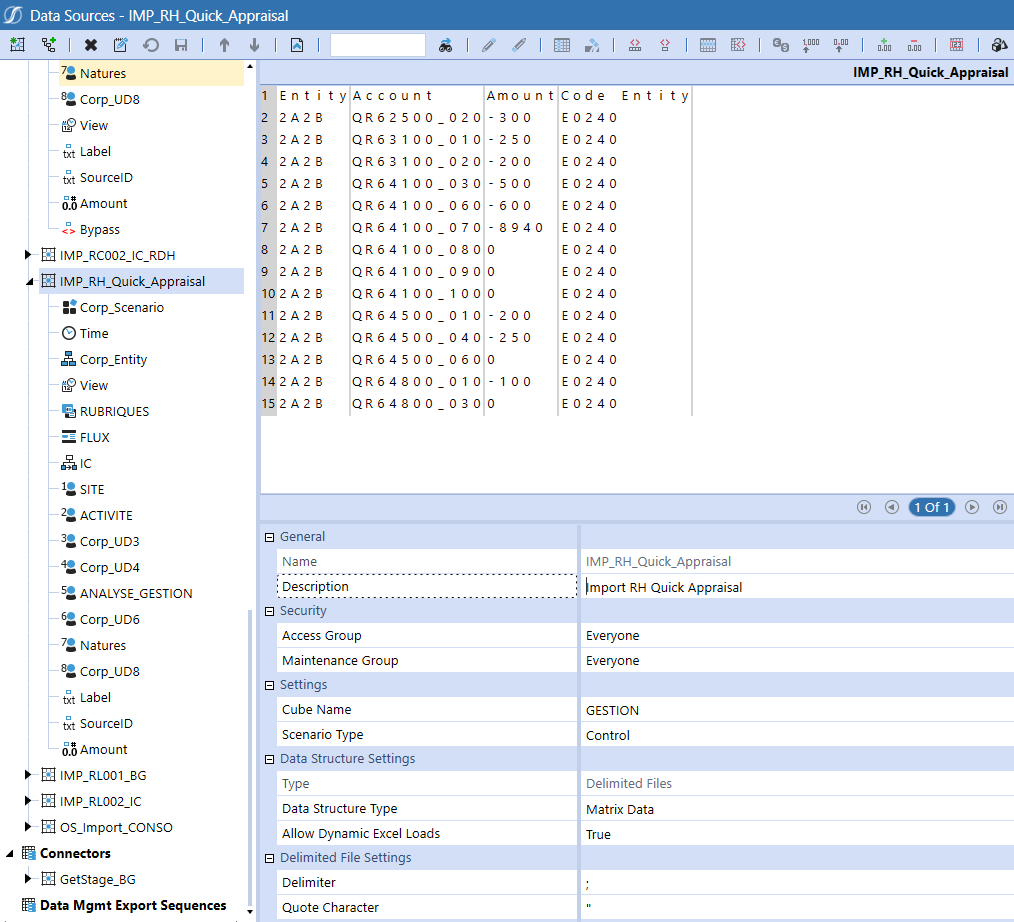1014x922 pixels.
Task: Go to the next page of preview
Action: pyautogui.click(x=971, y=507)
